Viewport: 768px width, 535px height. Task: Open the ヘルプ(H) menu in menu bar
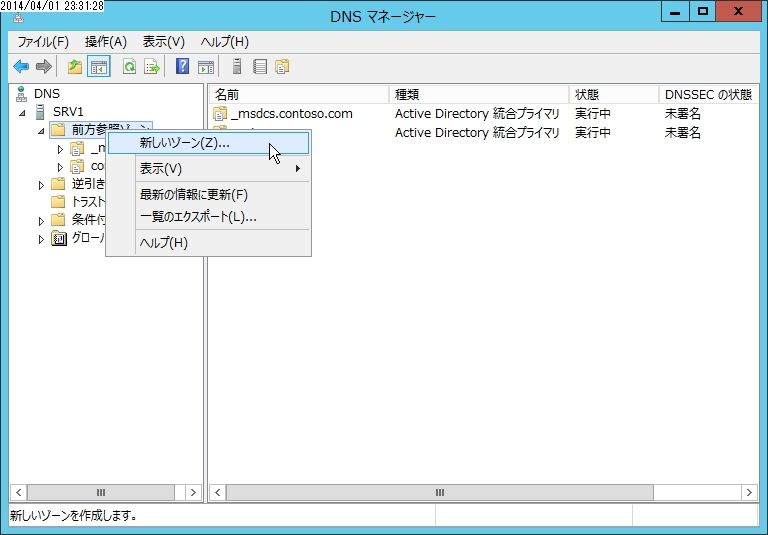tap(224, 42)
